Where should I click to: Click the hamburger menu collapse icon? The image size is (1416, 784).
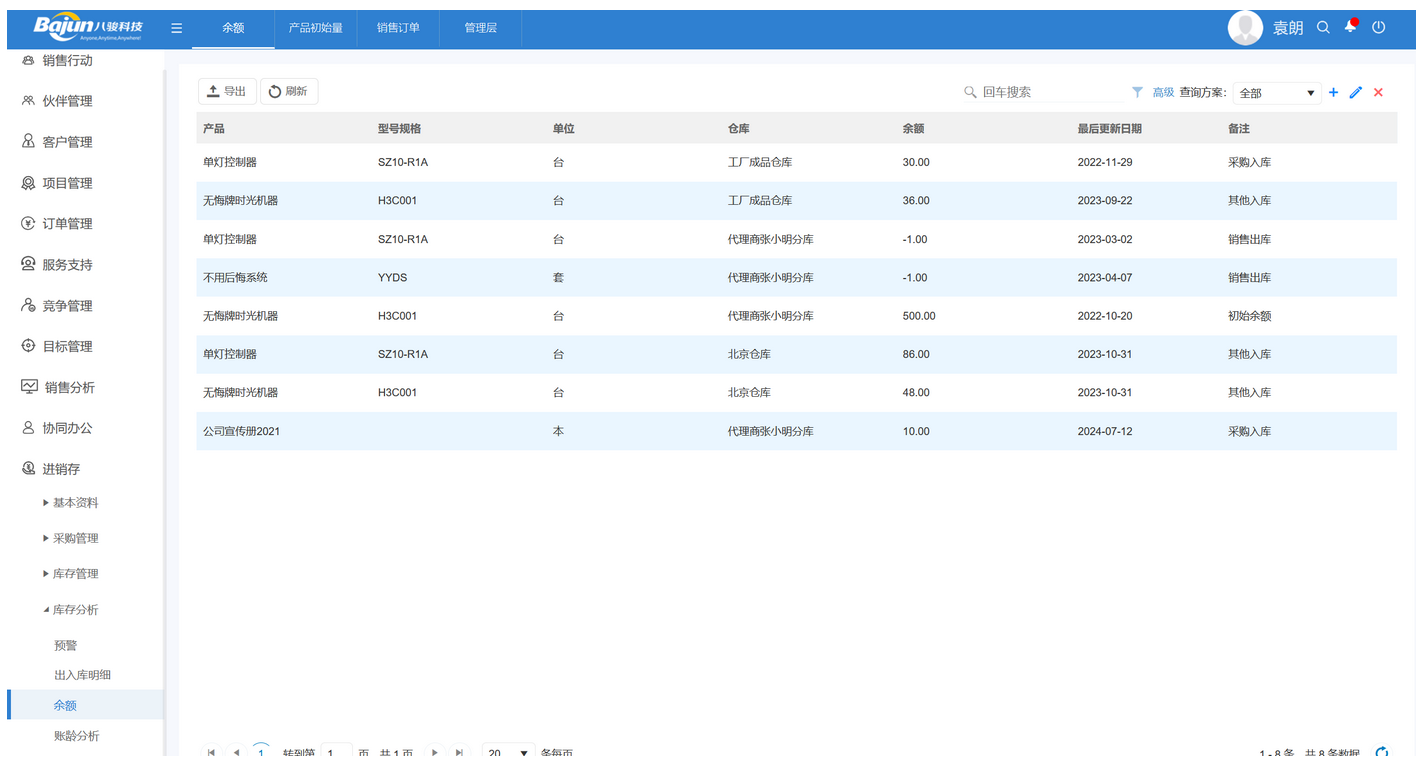176,28
